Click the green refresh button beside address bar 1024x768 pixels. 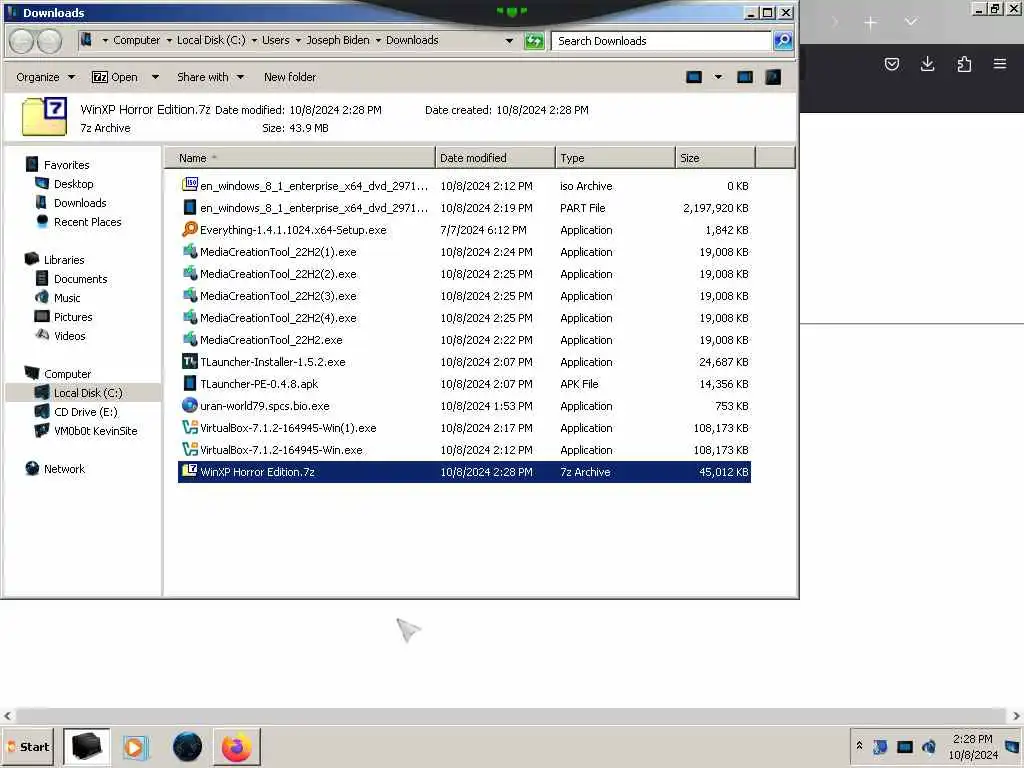(x=534, y=41)
